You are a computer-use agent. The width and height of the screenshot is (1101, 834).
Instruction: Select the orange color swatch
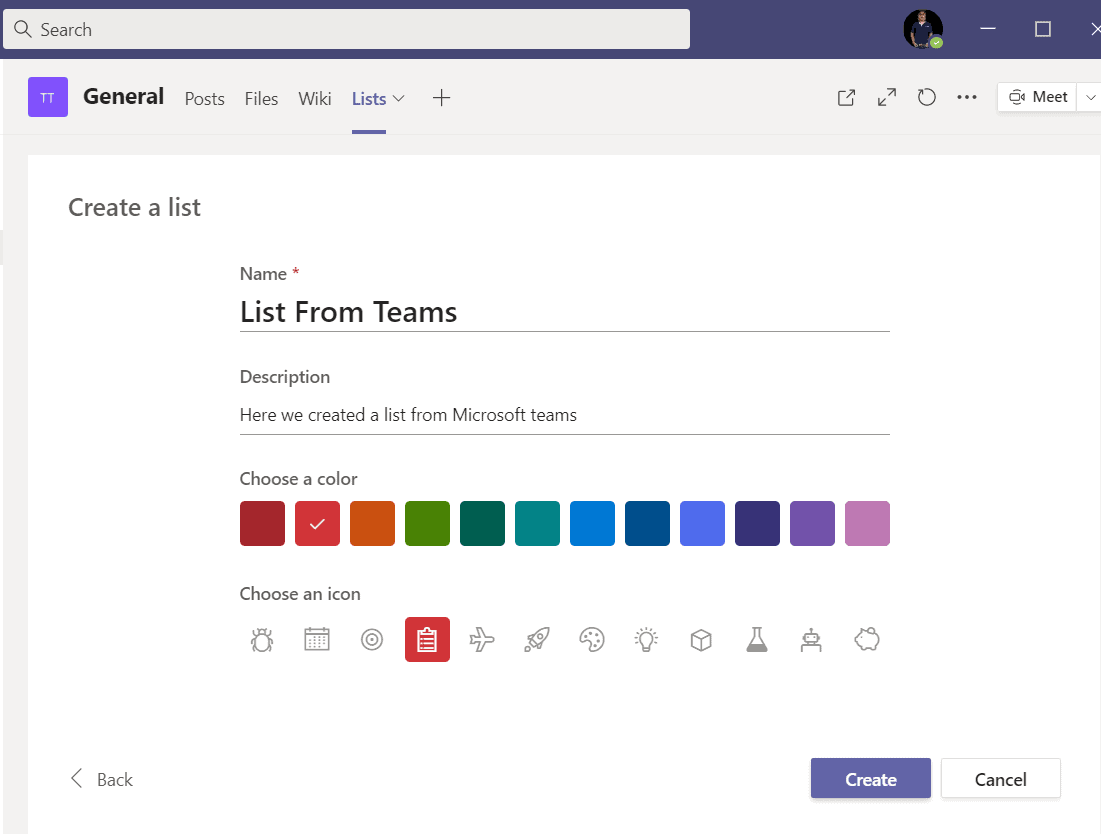[x=372, y=523]
